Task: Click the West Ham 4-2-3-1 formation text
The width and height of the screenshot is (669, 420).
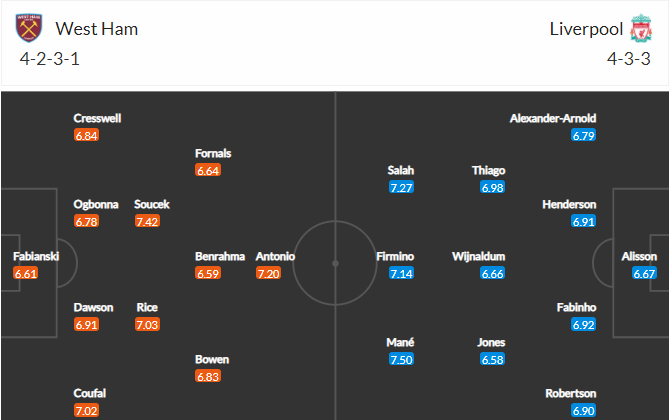Action: [x=49, y=59]
